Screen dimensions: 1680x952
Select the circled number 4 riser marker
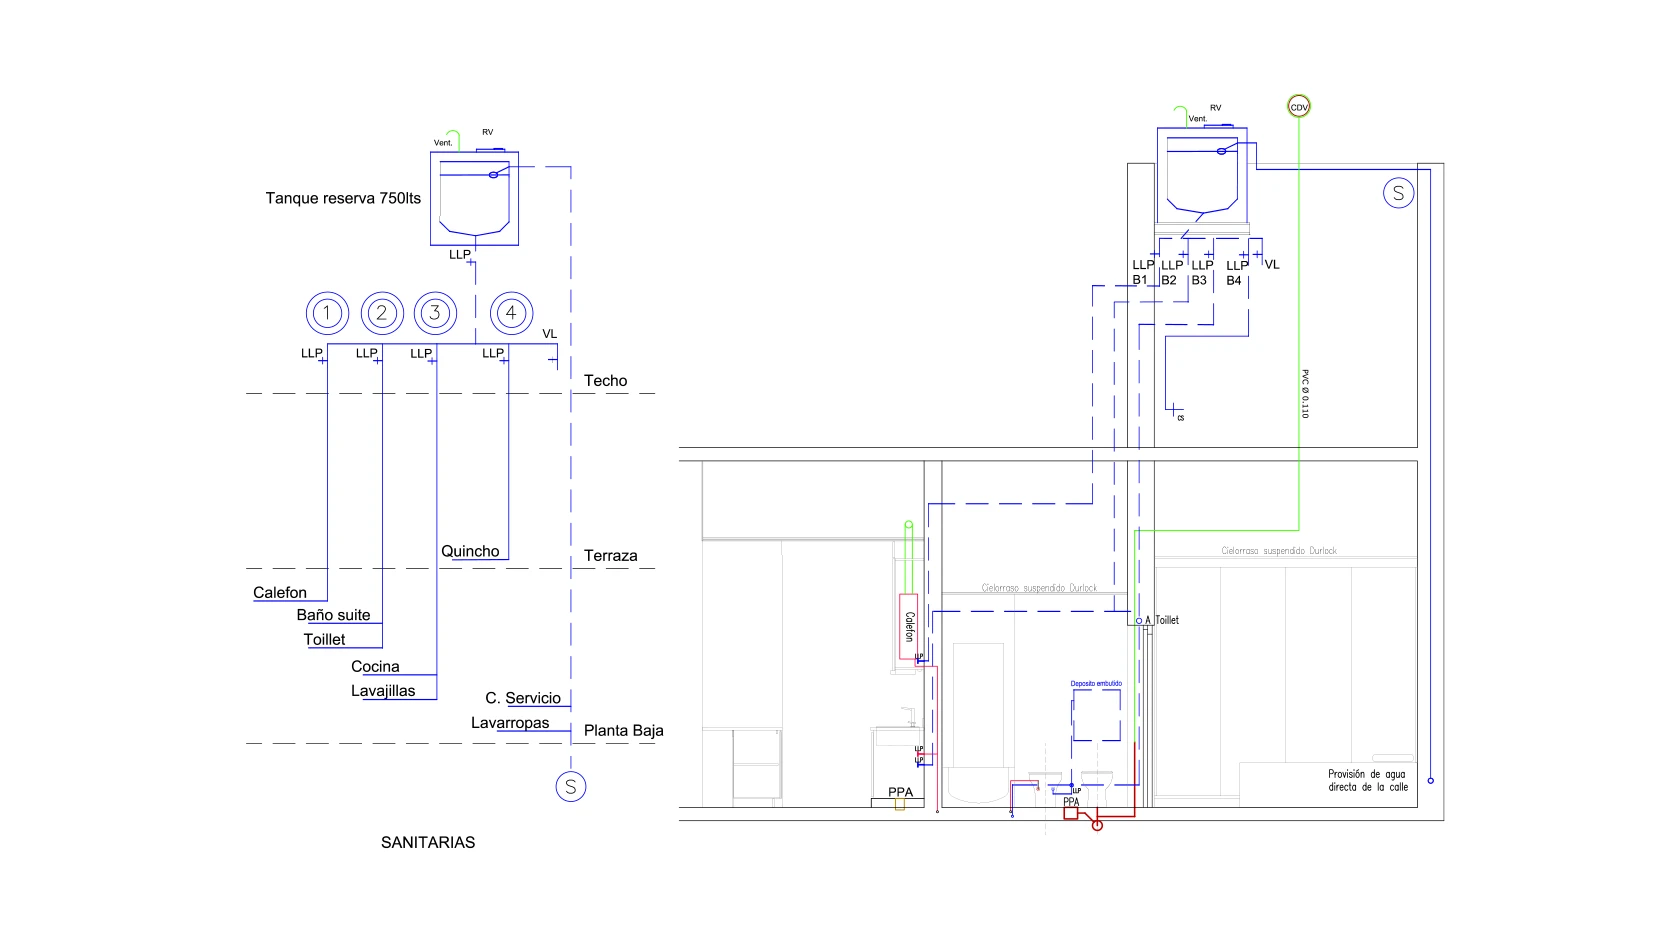pyautogui.click(x=511, y=313)
